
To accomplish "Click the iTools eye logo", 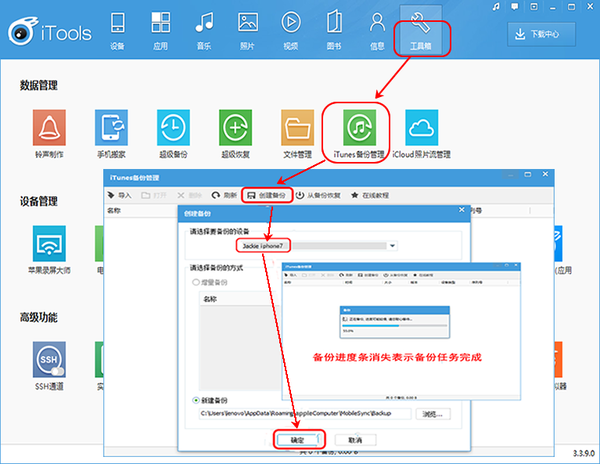I will point(22,31).
